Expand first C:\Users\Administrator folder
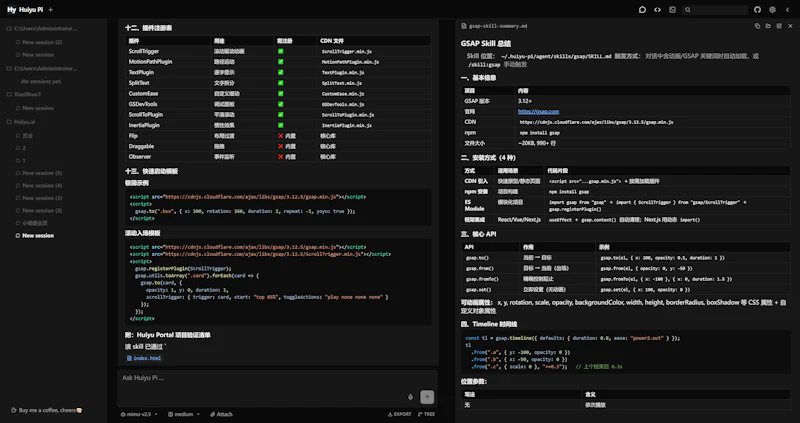Viewport: 800px width, 423px height. [x=42, y=29]
